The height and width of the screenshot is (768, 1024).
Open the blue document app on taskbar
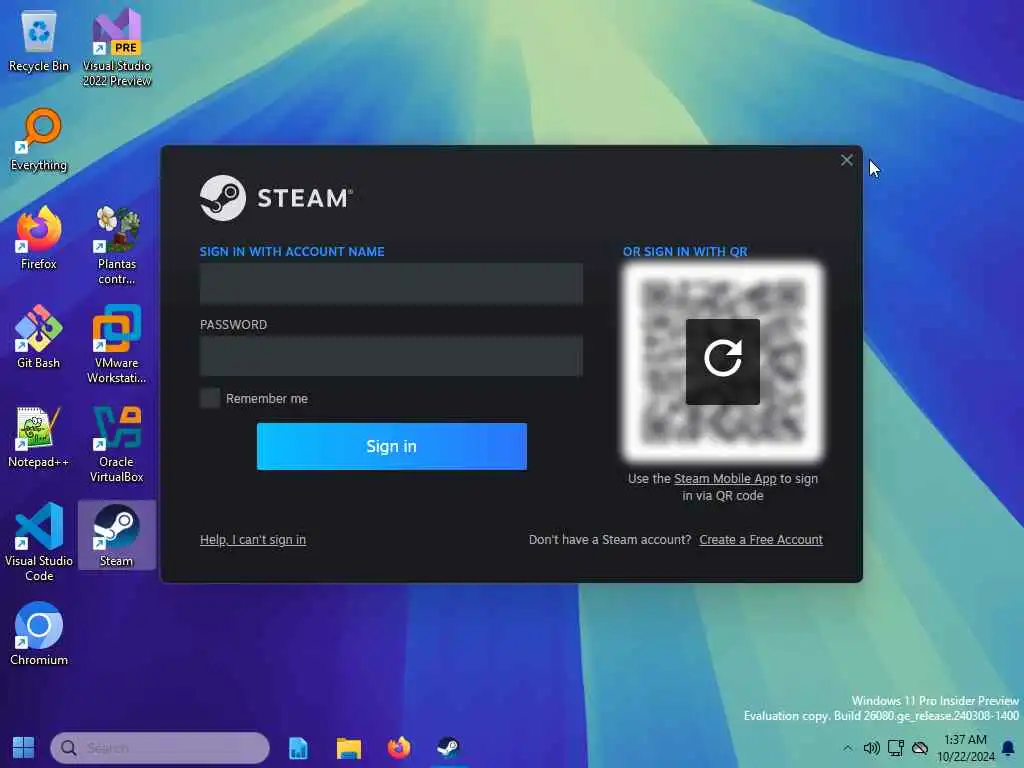[298, 747]
